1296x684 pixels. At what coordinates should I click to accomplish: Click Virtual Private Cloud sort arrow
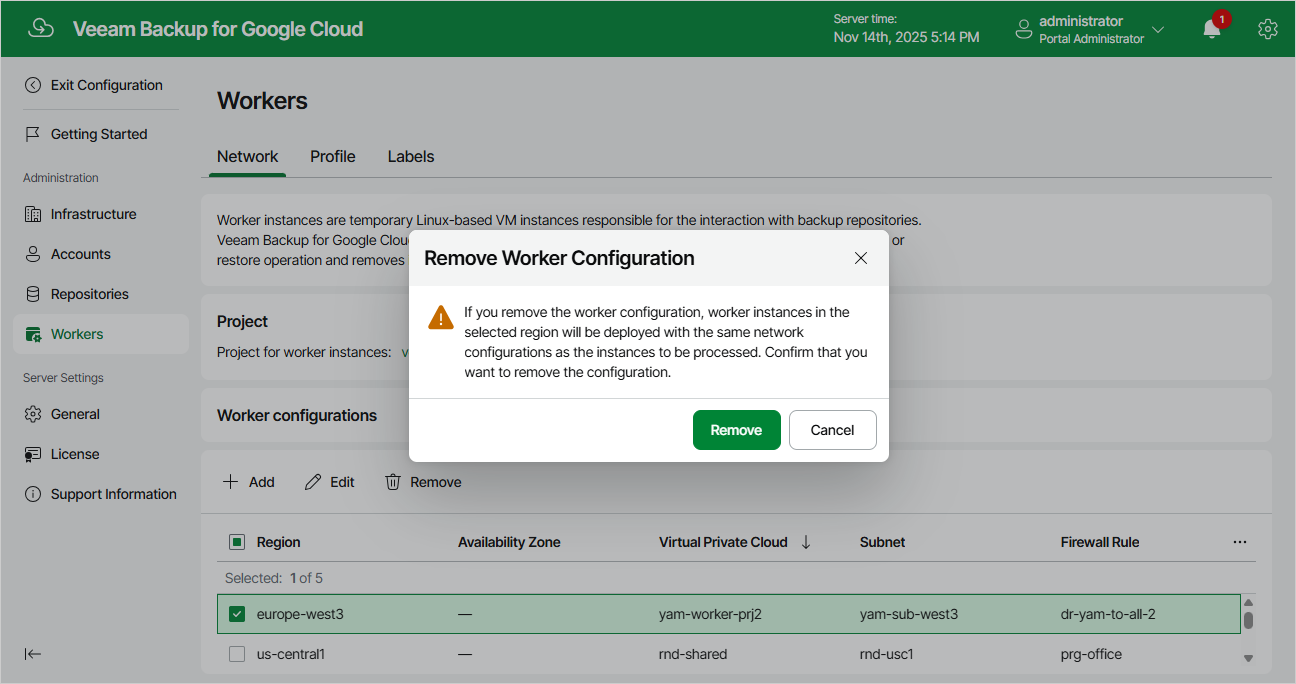(x=806, y=542)
